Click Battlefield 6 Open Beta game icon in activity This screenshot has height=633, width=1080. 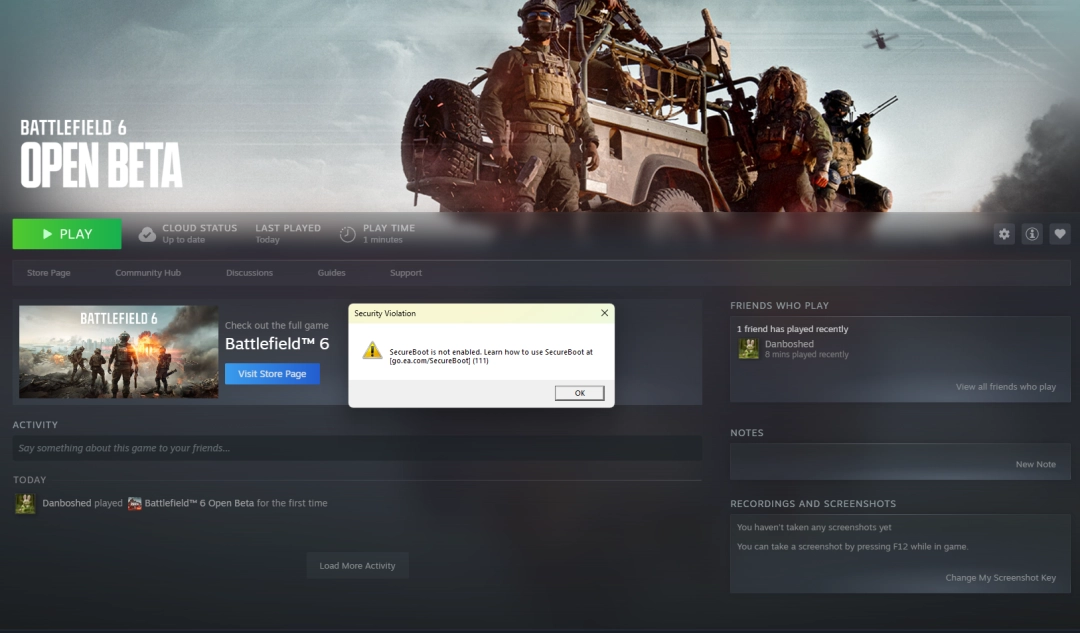tap(134, 503)
